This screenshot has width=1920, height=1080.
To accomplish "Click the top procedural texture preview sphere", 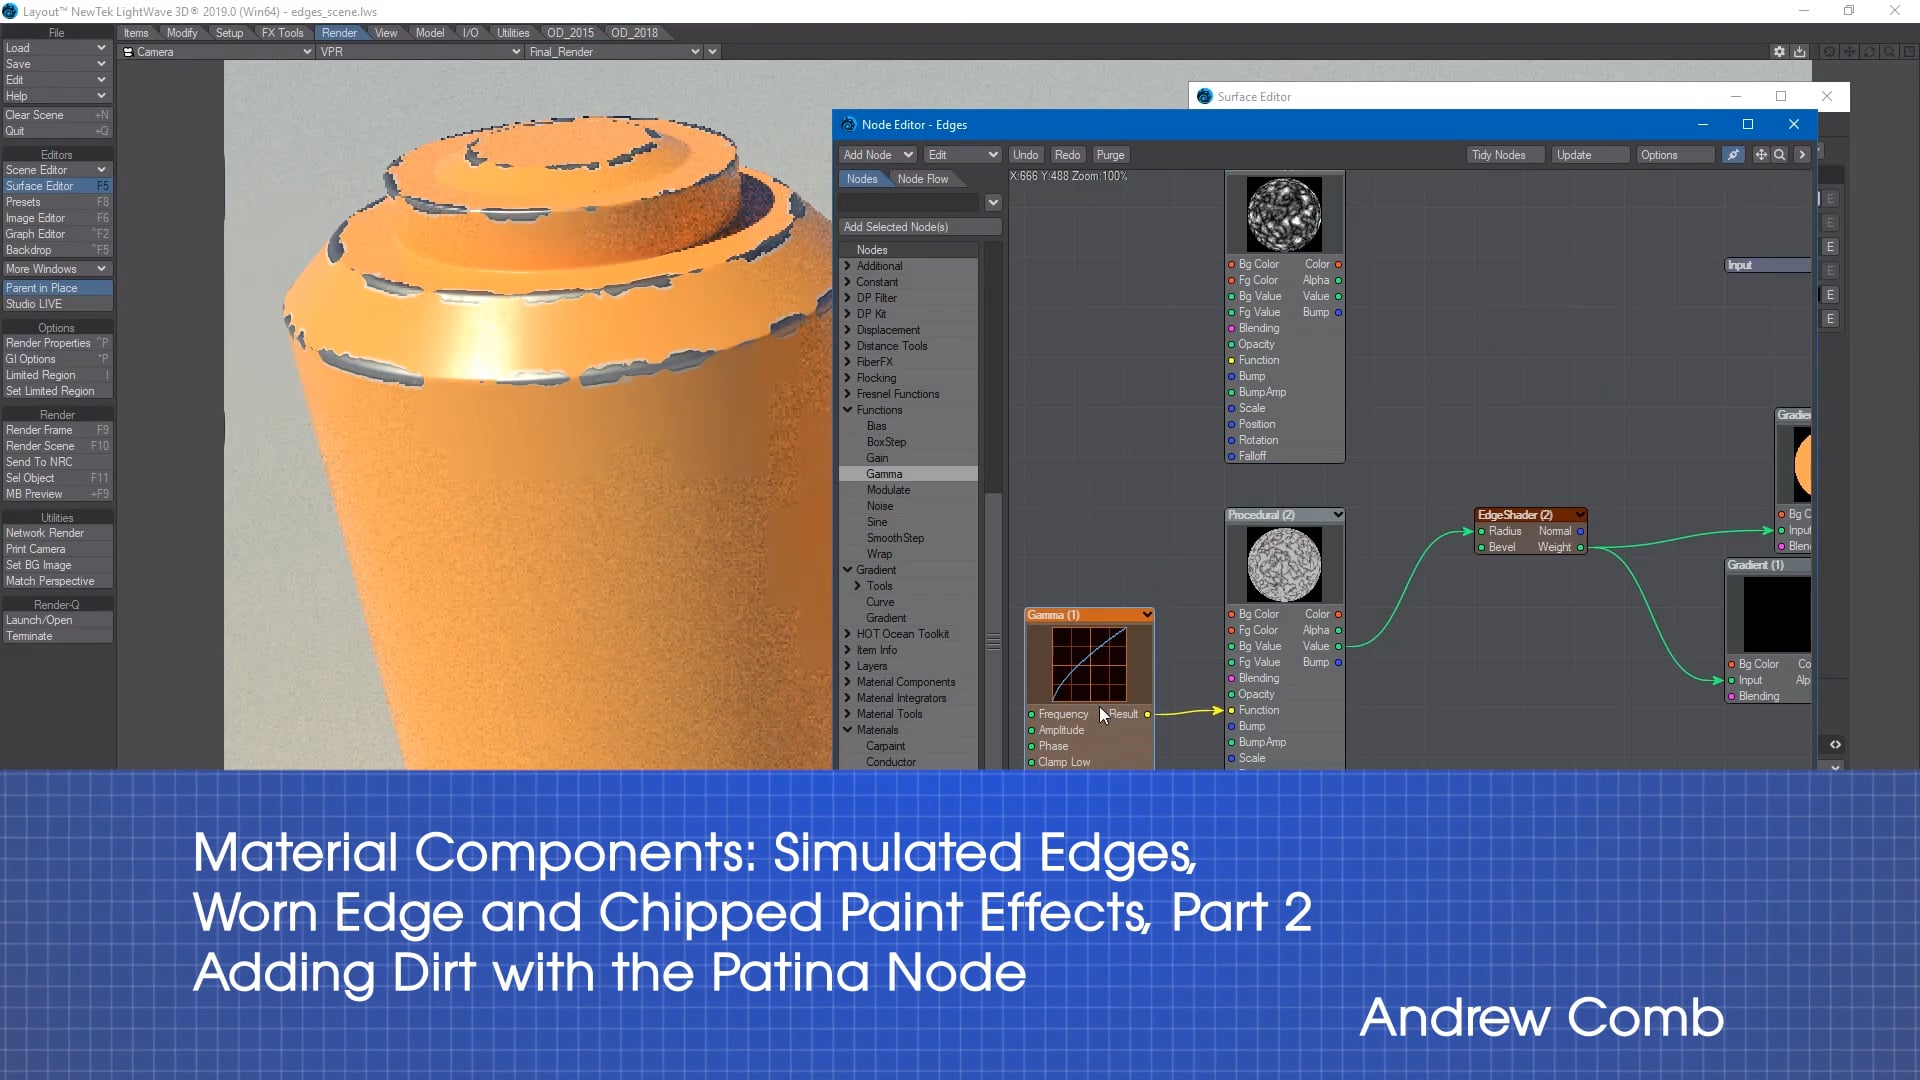I will [1284, 215].
